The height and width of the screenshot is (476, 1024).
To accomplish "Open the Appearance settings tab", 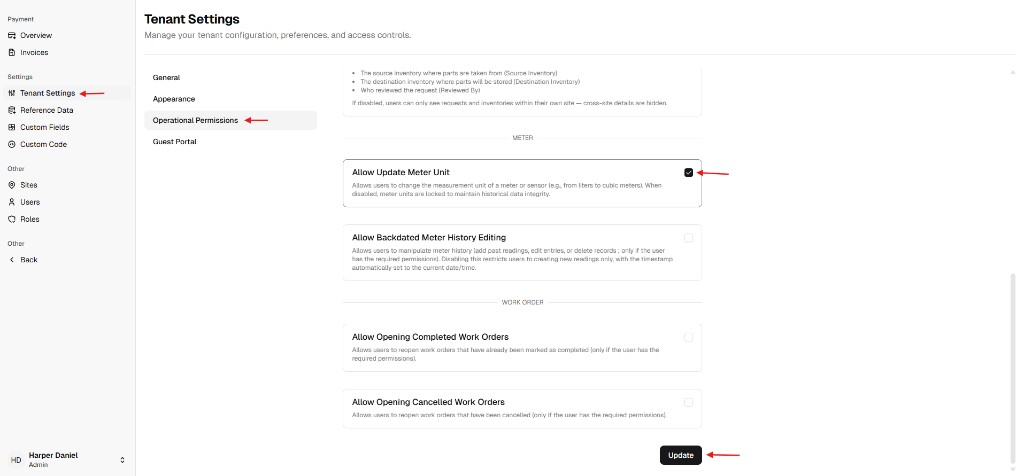I will (x=231, y=99).
